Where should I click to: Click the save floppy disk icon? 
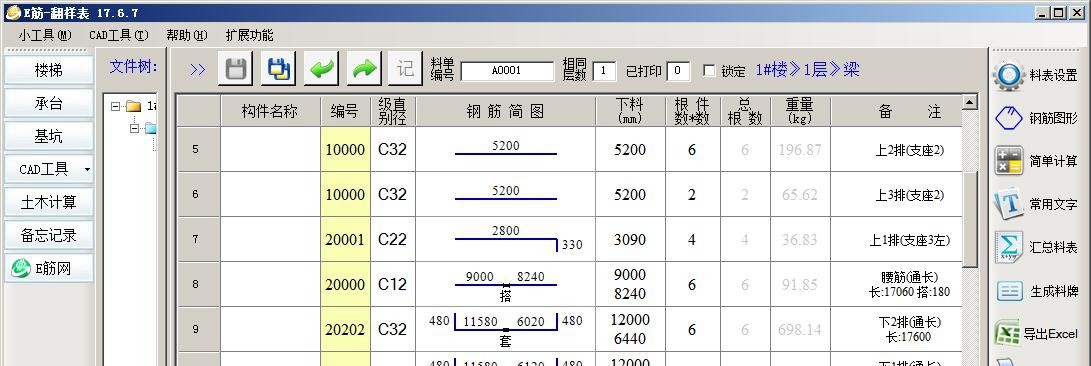click(235, 69)
